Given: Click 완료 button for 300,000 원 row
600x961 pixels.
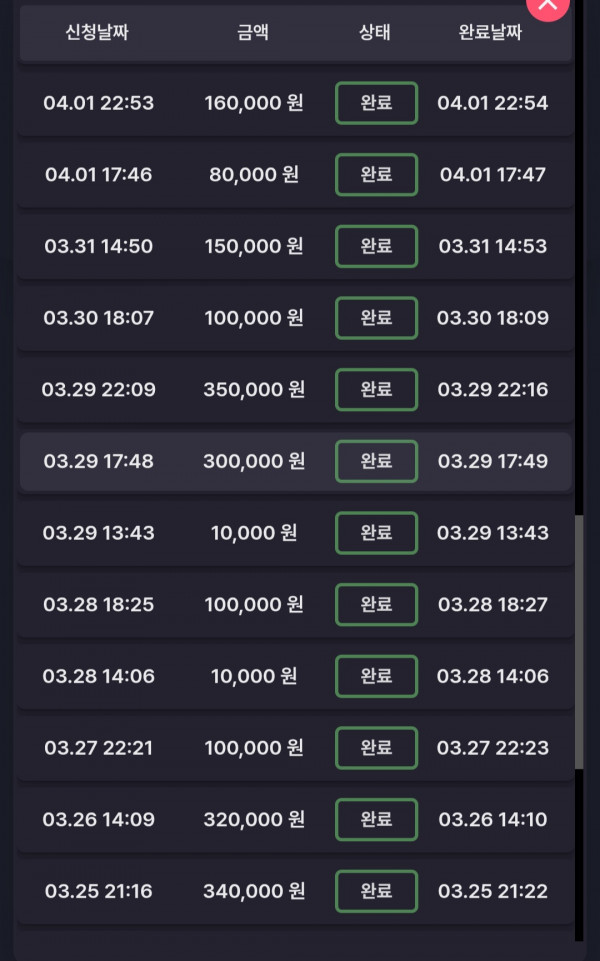Looking at the screenshot, I should 376,461.
